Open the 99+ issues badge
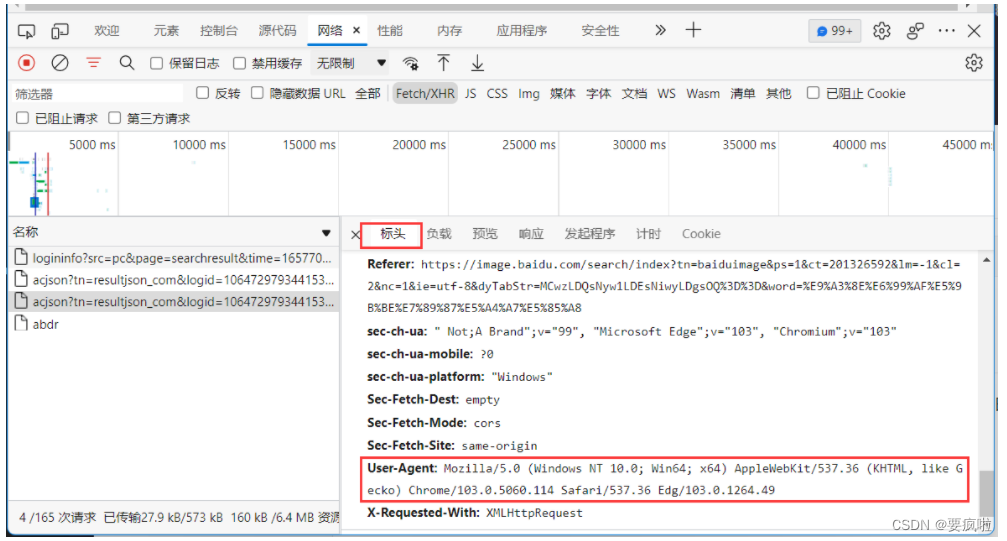The image size is (1007, 541). click(x=834, y=31)
